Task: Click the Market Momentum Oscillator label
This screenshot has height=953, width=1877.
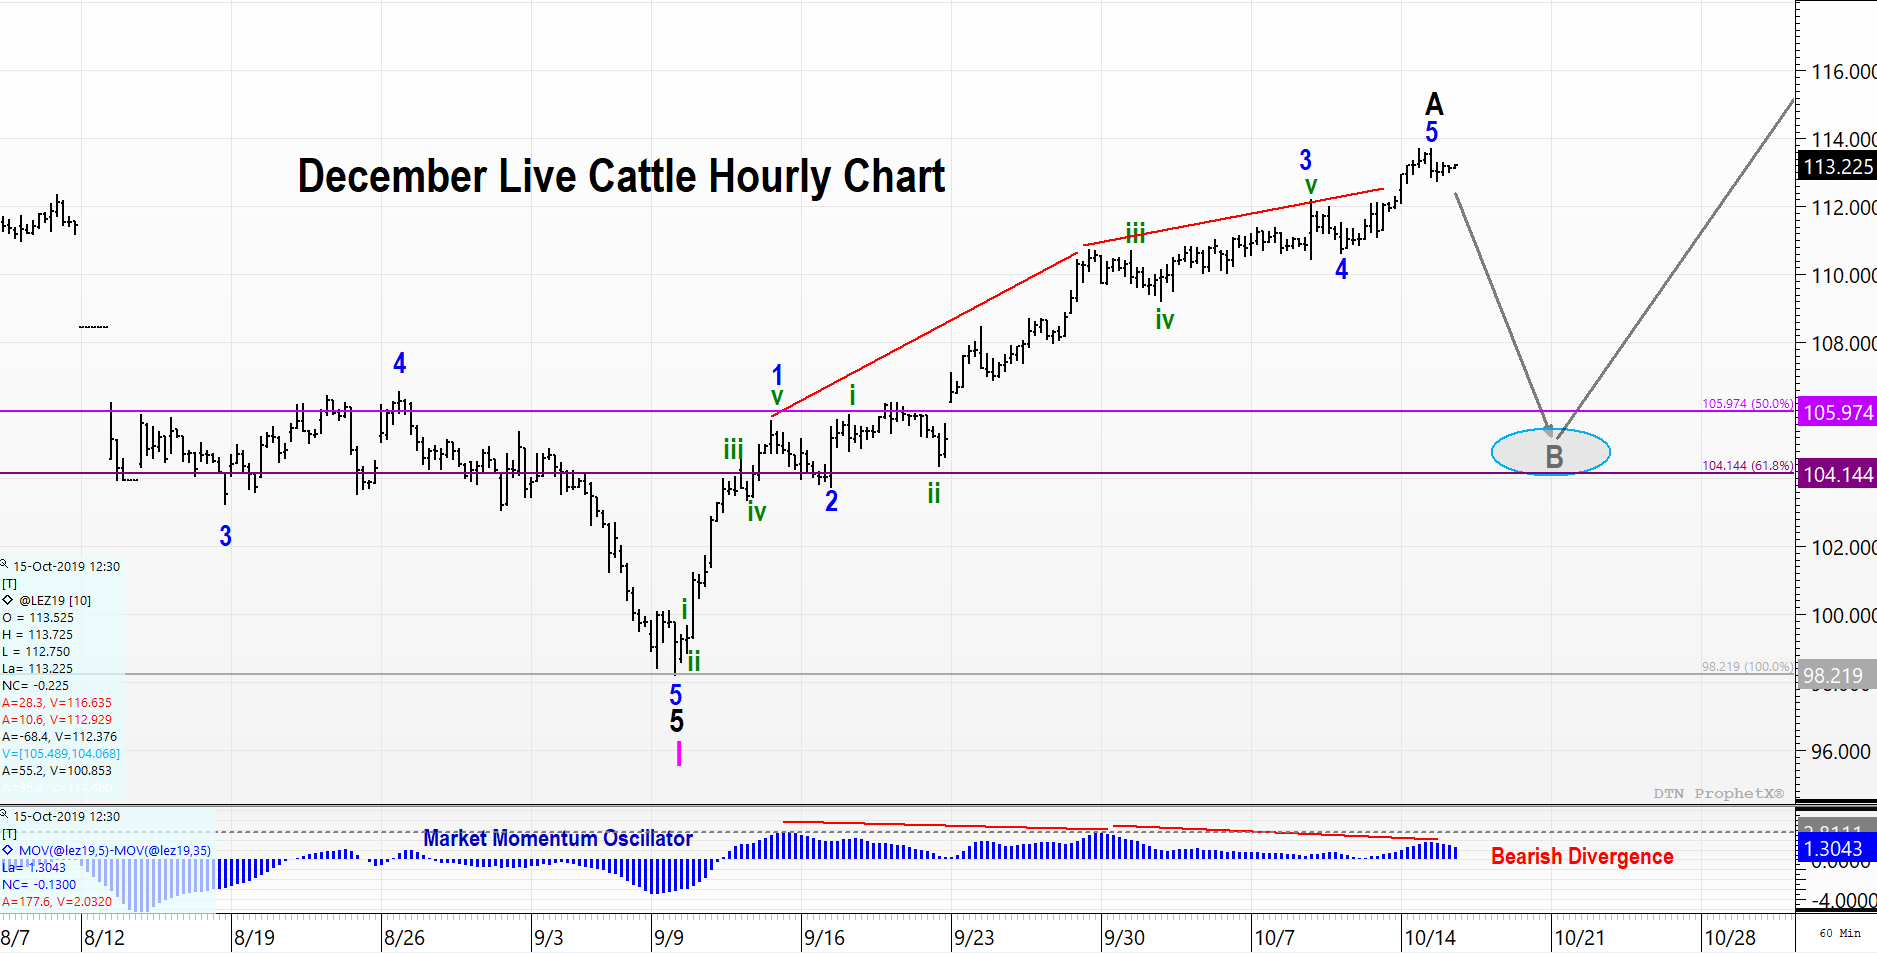Action: coord(557,838)
